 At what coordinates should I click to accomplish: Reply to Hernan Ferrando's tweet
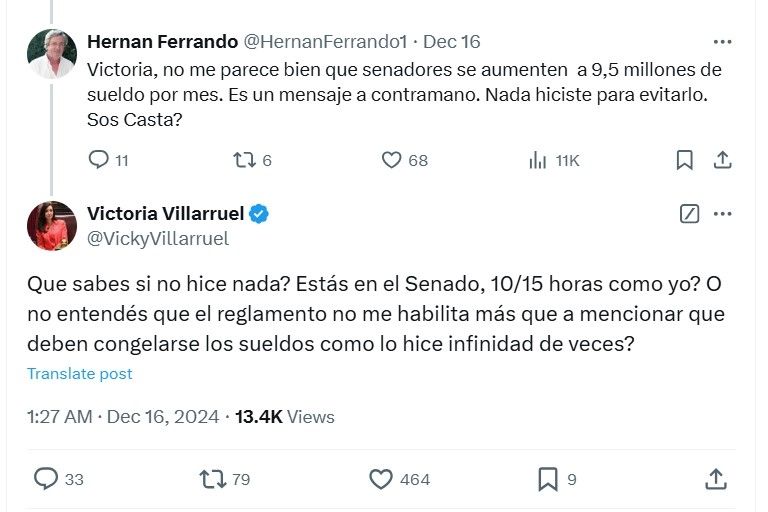pyautogui.click(x=99, y=160)
